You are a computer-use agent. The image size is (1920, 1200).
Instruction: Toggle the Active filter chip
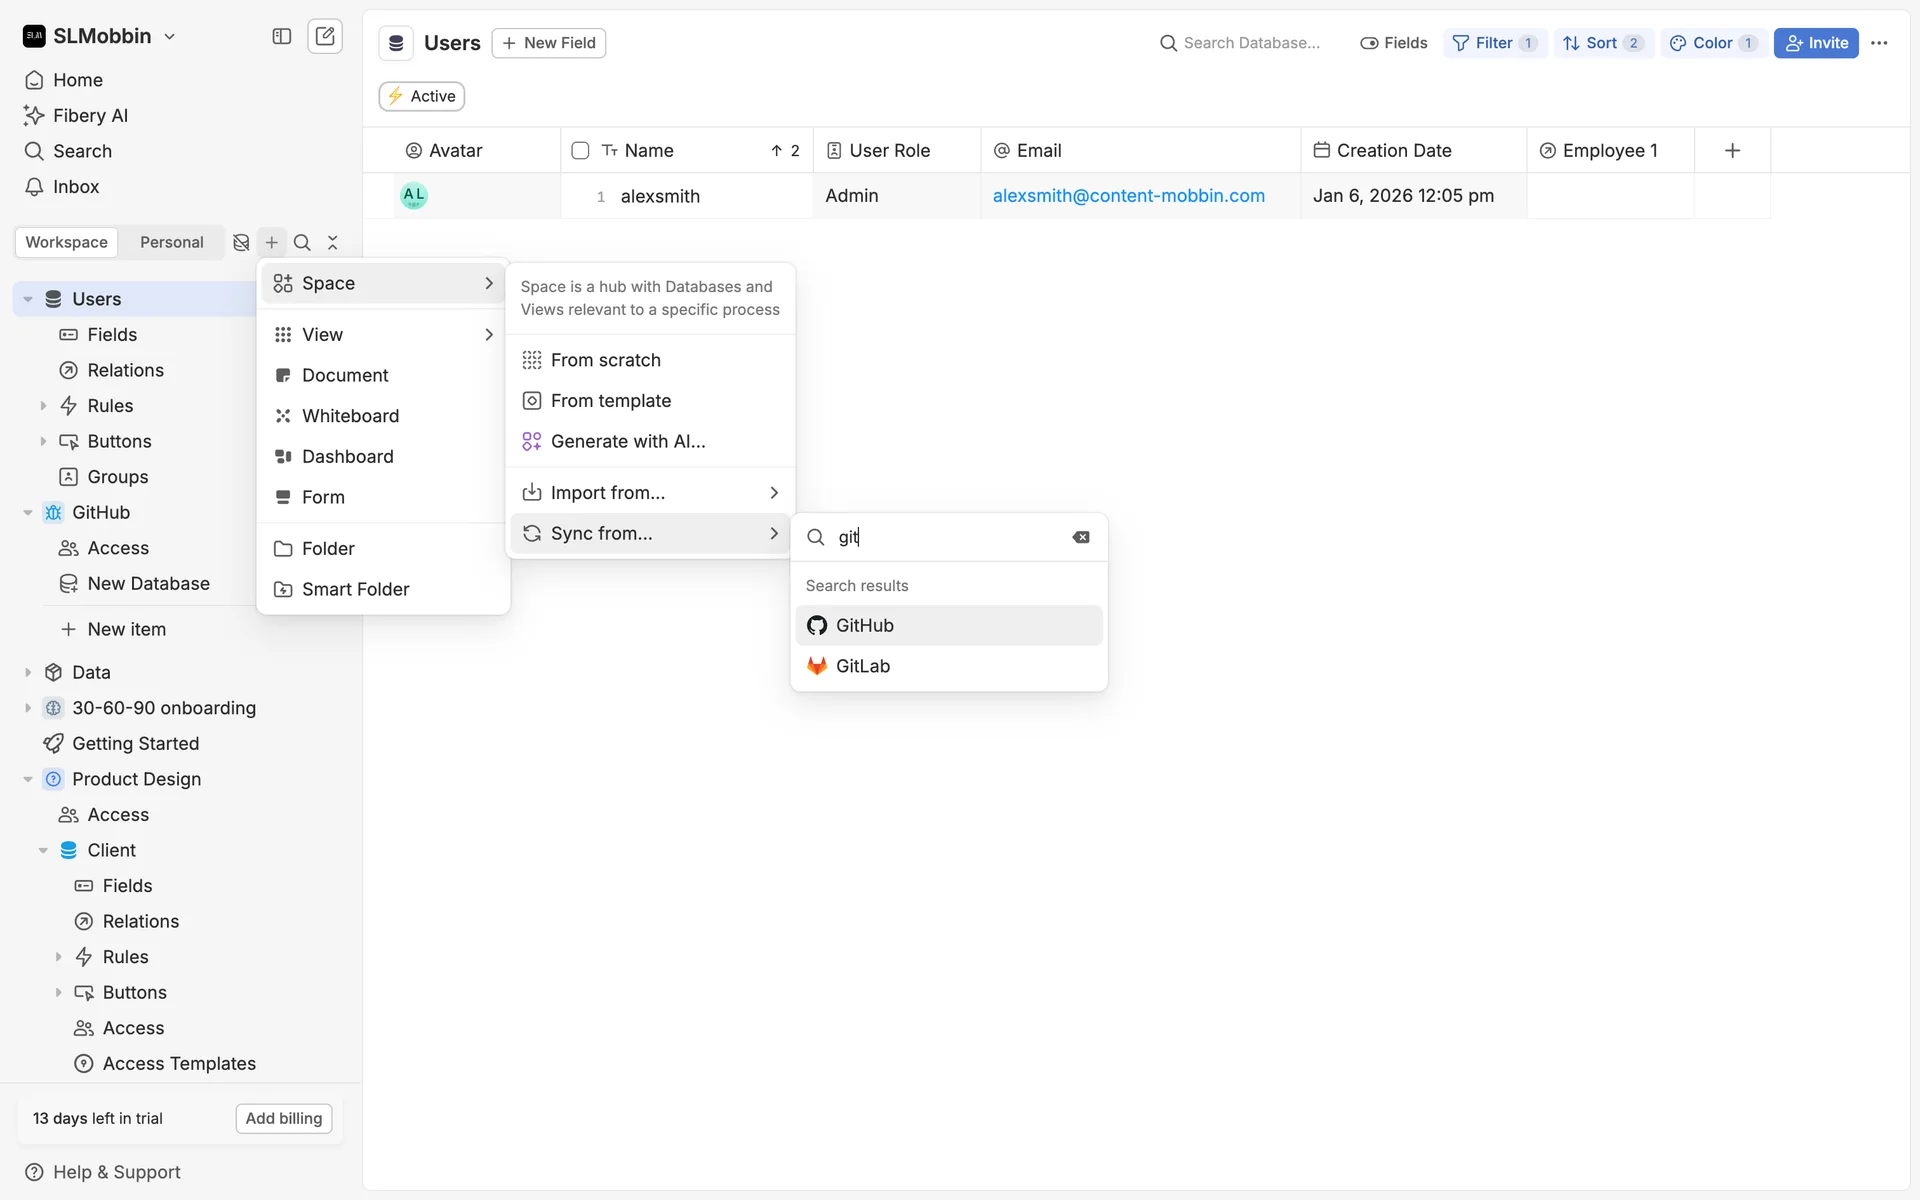point(422,96)
